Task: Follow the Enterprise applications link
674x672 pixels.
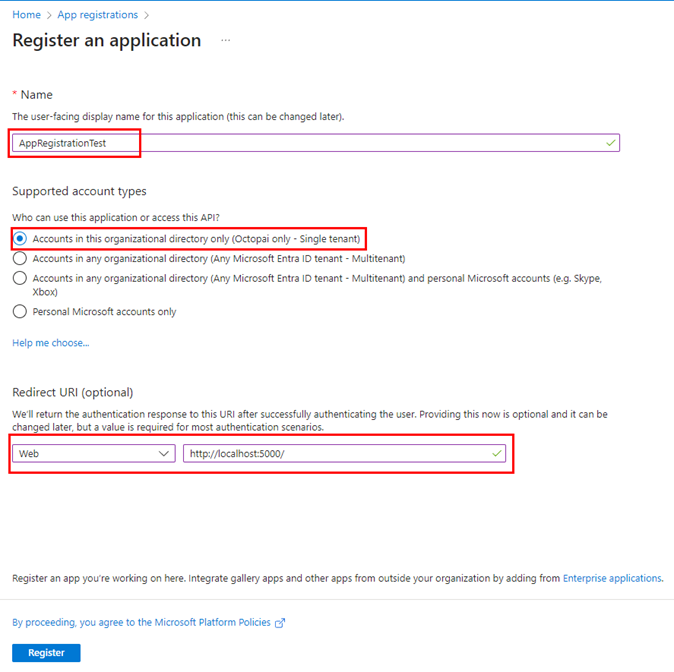Action: click(612, 578)
